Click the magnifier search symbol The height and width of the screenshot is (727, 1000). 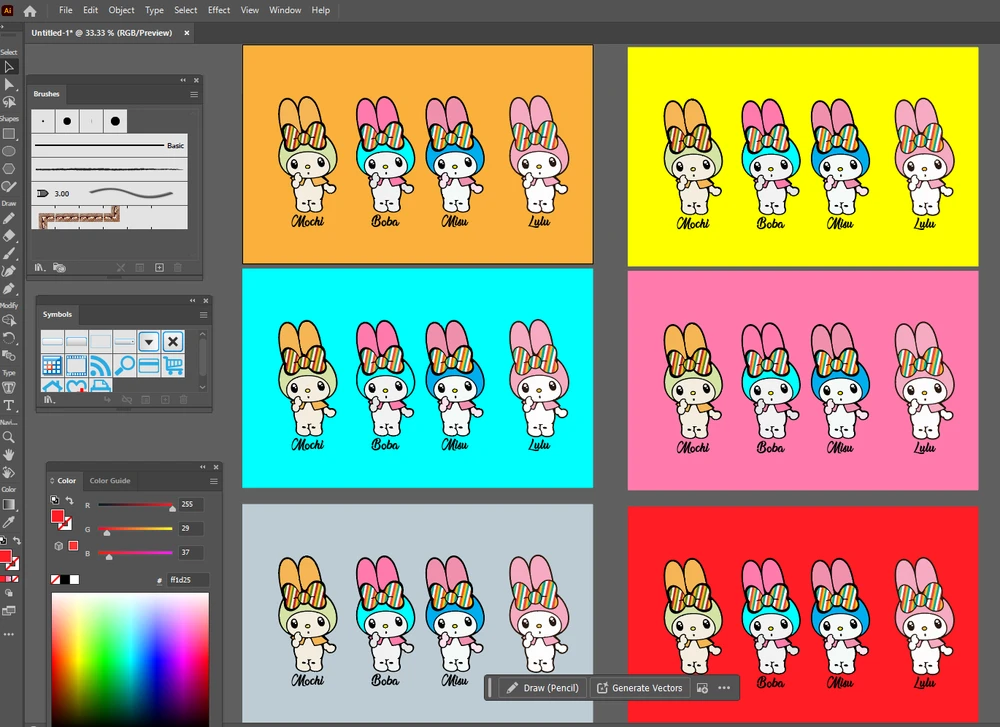(124, 365)
